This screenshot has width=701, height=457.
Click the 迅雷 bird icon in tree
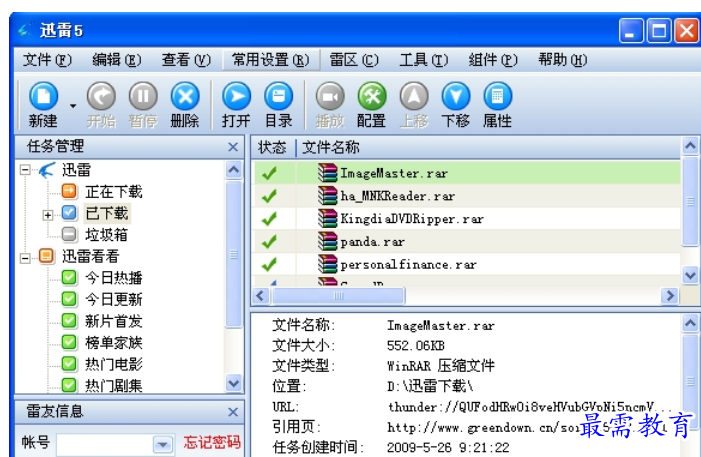click(x=47, y=170)
